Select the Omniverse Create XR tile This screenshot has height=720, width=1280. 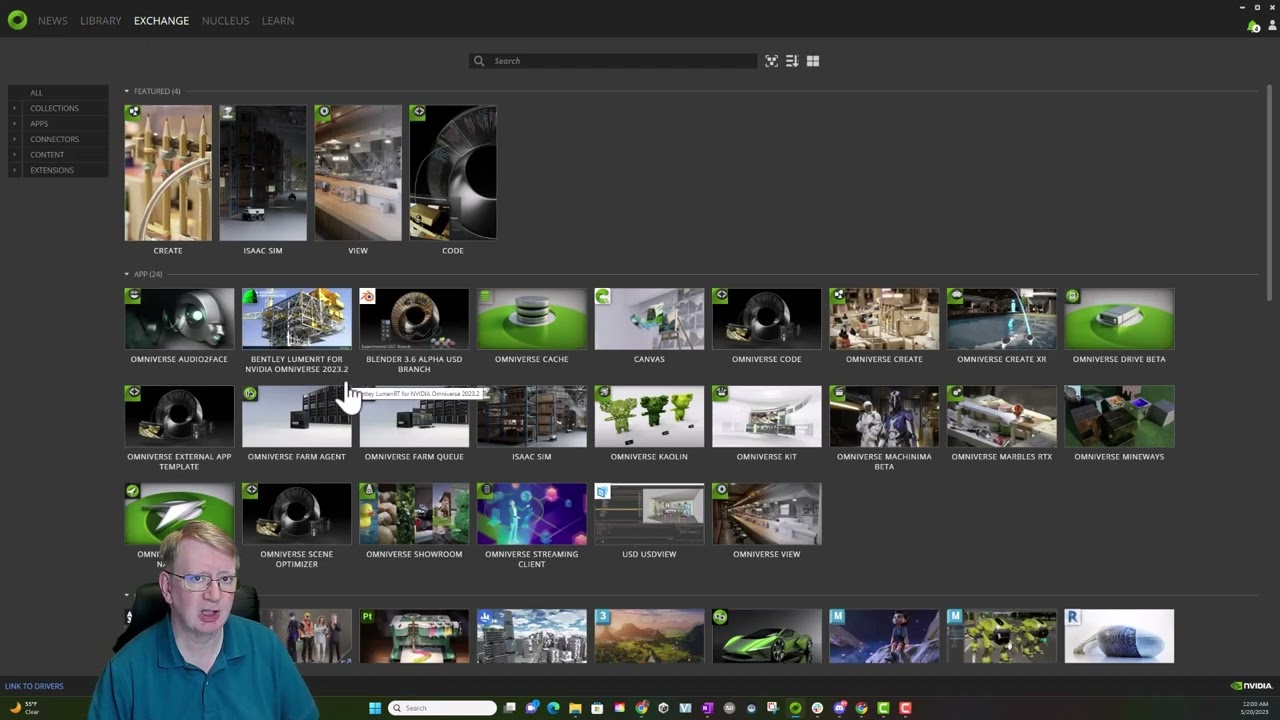tap(1002, 326)
